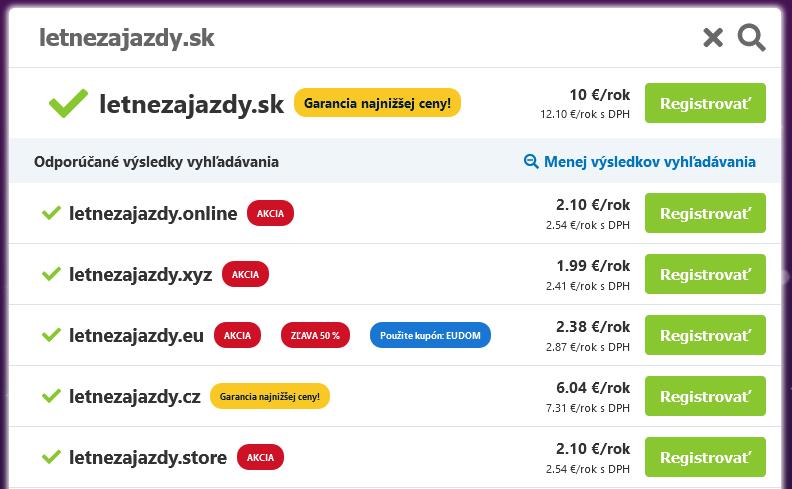Click the yellow guarantee badge for letnezajazdy.sk
This screenshot has height=489, width=792.
pyautogui.click(x=377, y=103)
